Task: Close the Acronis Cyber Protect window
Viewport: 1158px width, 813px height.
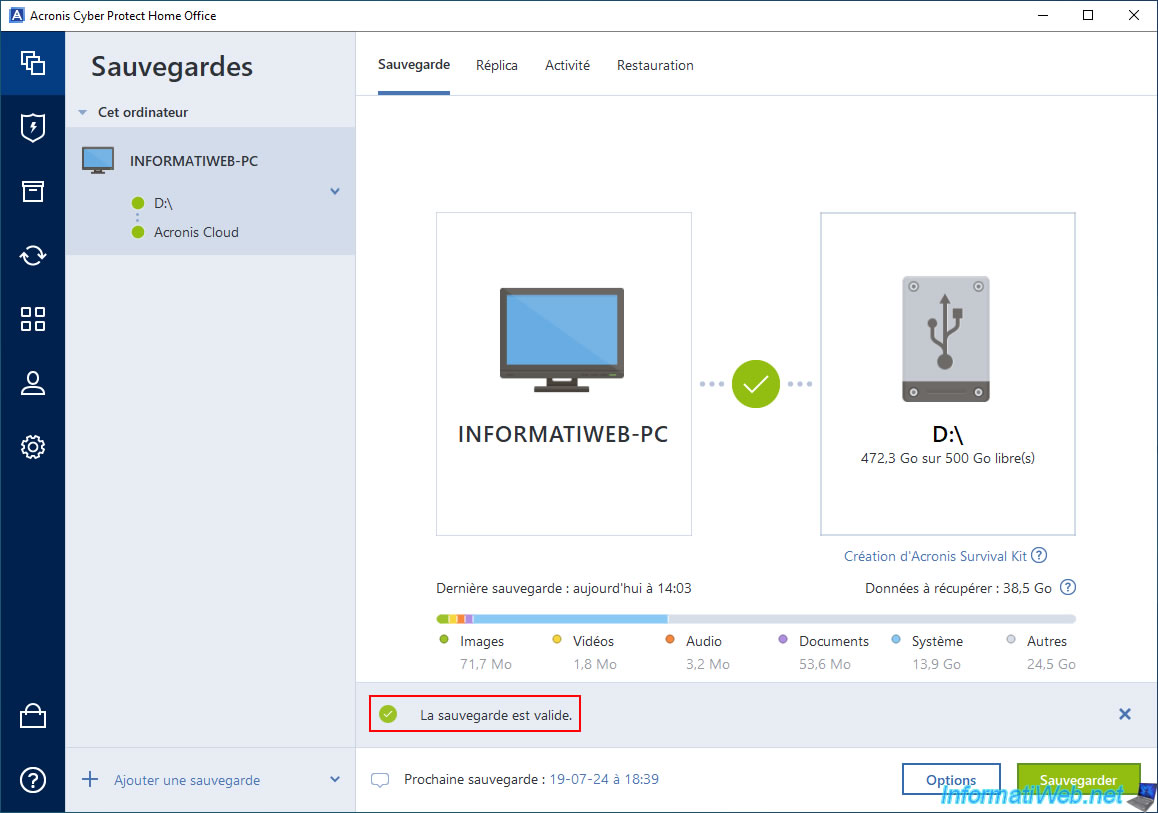Action: (x=1134, y=16)
